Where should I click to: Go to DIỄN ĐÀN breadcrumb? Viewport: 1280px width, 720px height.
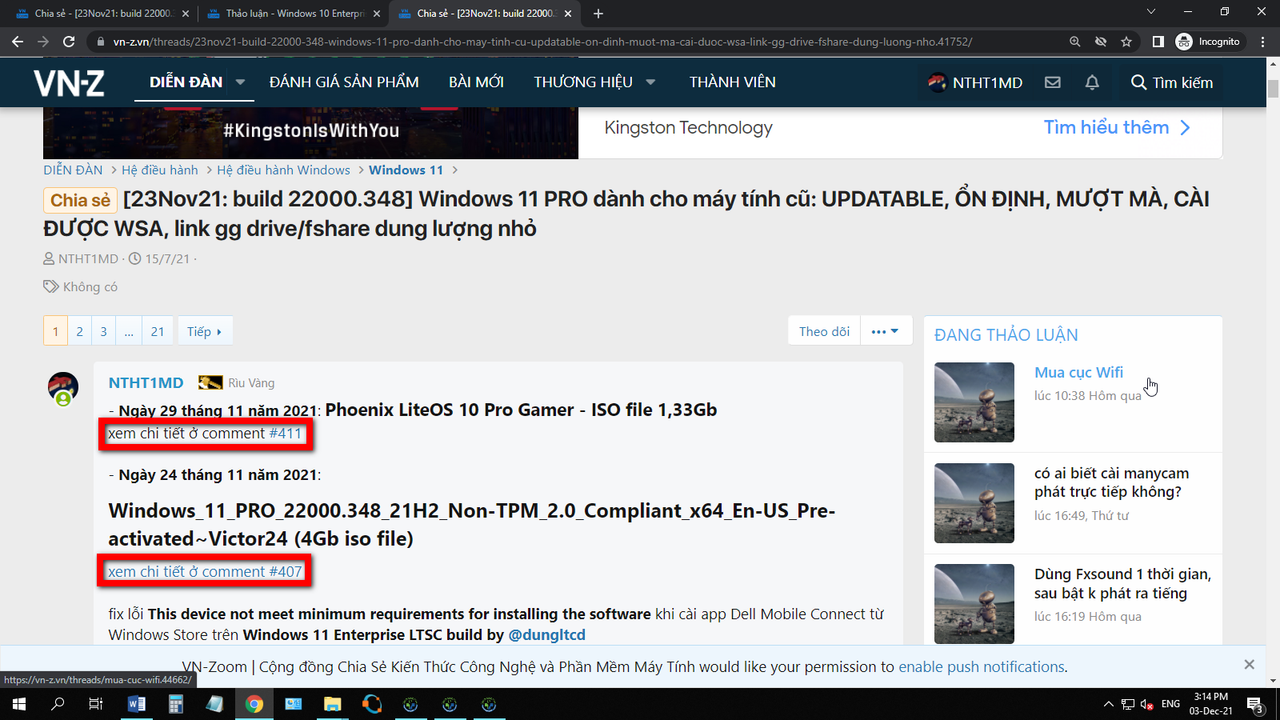(73, 170)
